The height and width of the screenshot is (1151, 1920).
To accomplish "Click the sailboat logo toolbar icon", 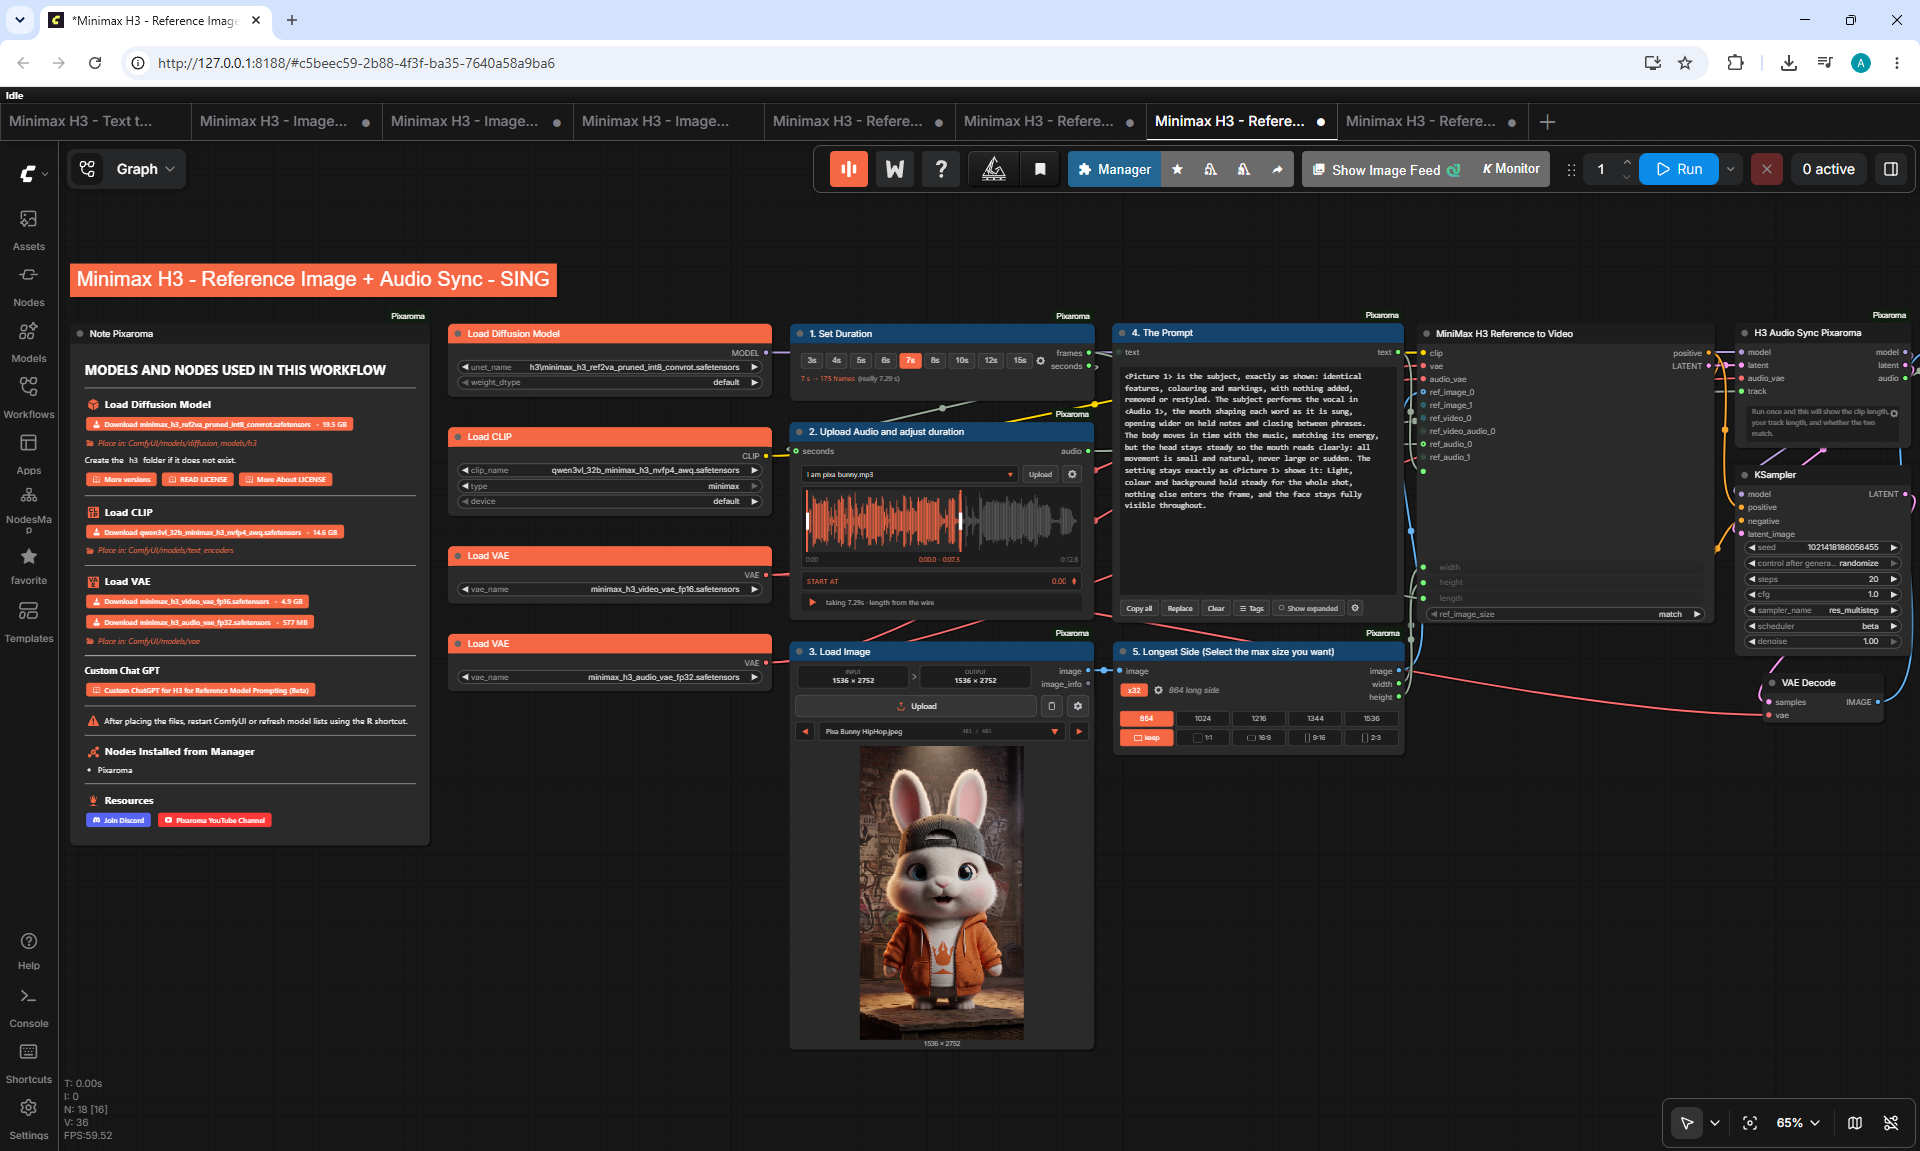I will tap(994, 169).
